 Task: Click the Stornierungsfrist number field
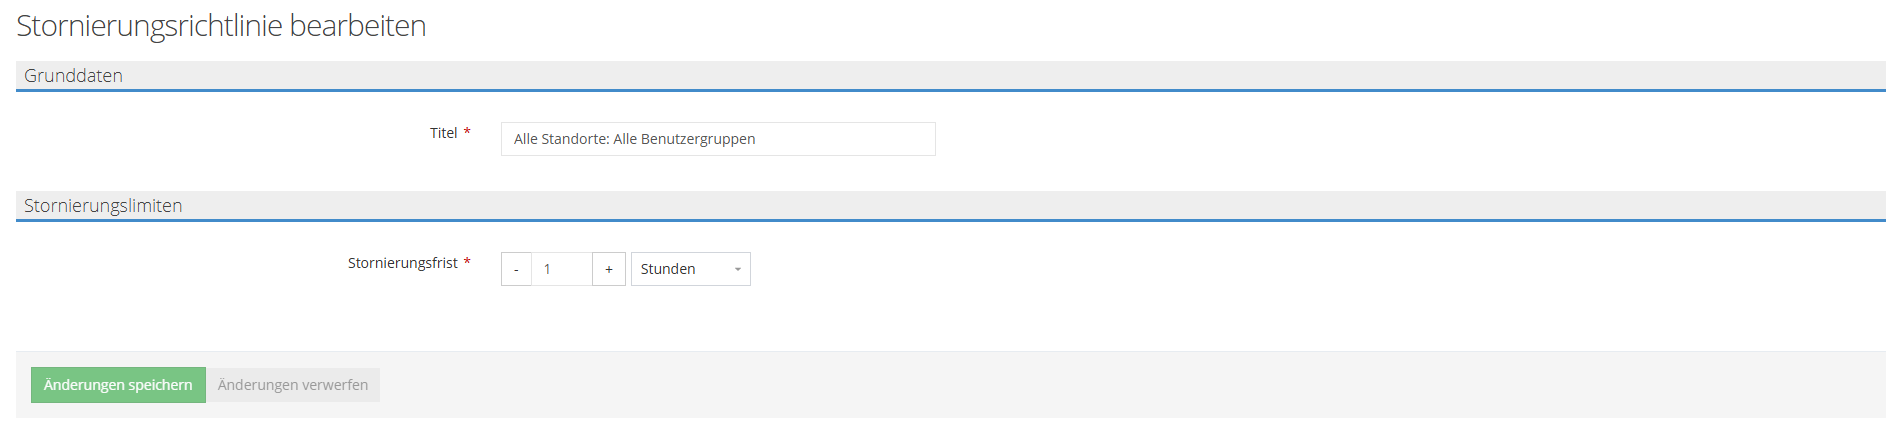[x=561, y=269]
